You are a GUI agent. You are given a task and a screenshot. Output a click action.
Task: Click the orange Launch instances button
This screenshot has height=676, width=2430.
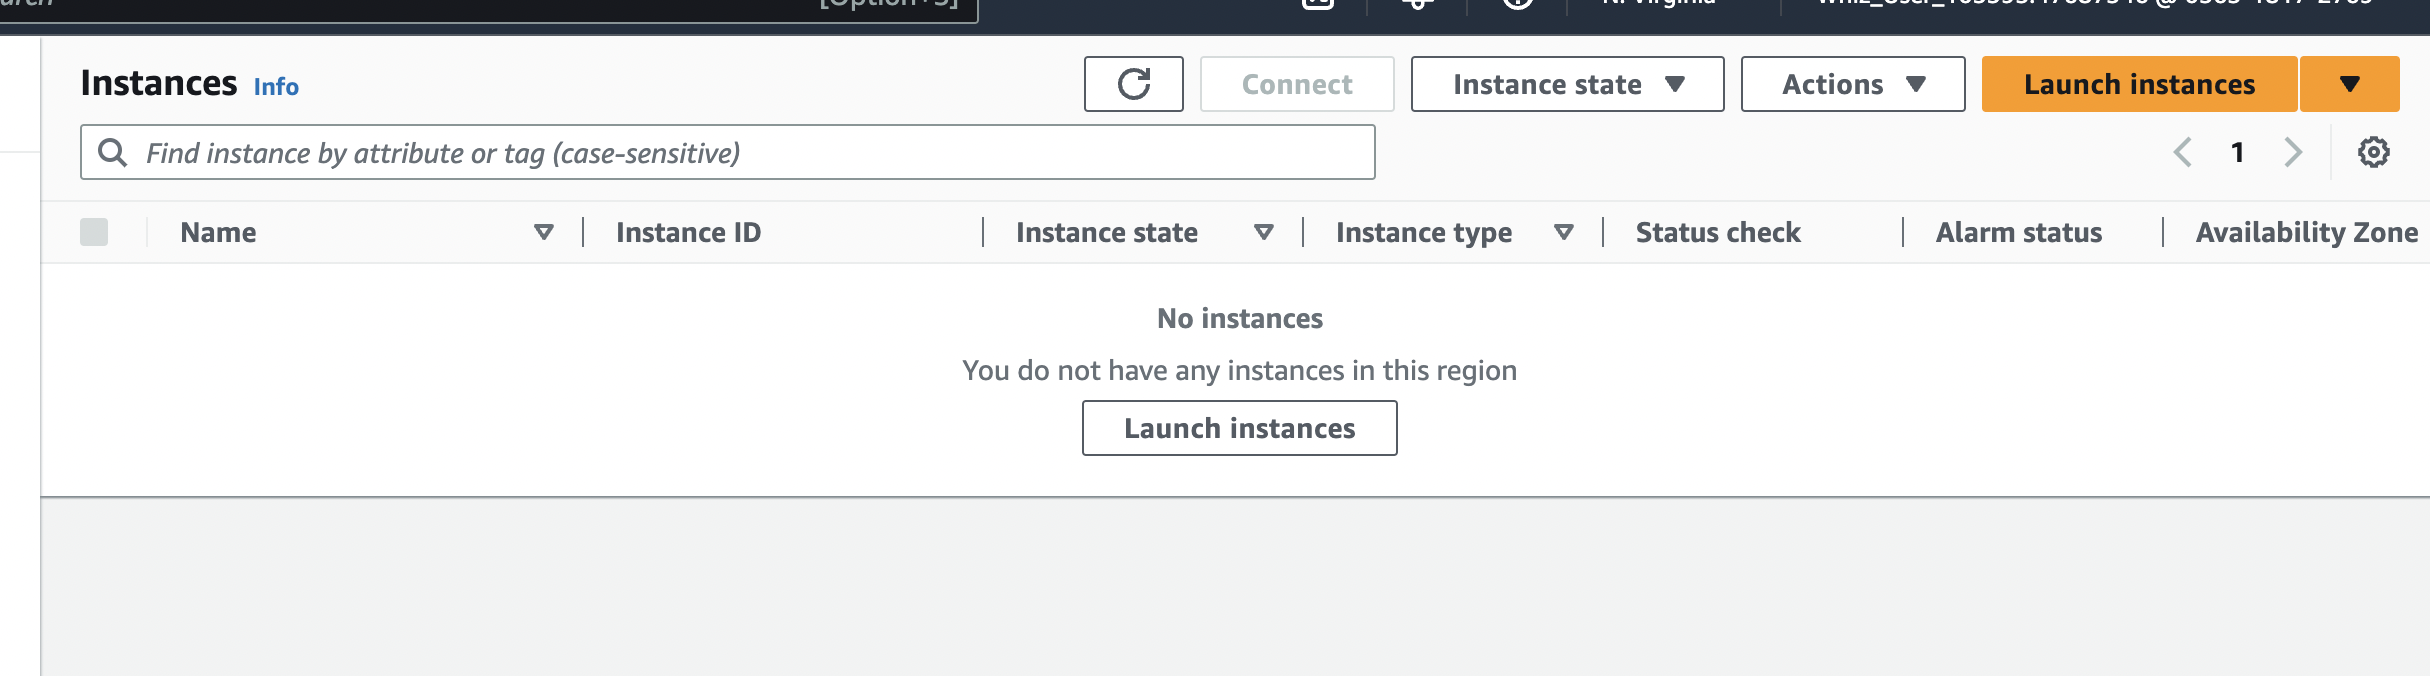pyautogui.click(x=2139, y=84)
